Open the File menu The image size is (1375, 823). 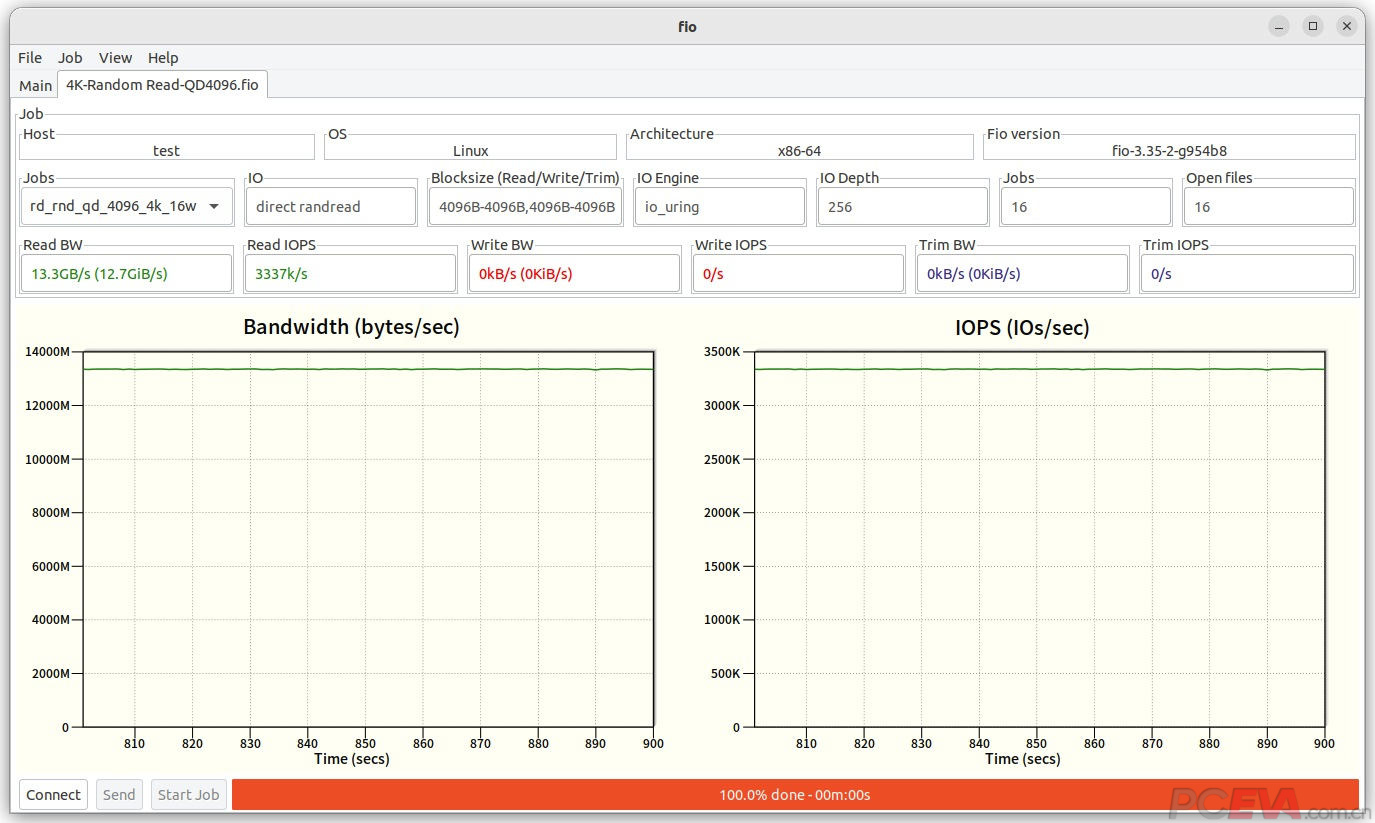pyautogui.click(x=30, y=58)
